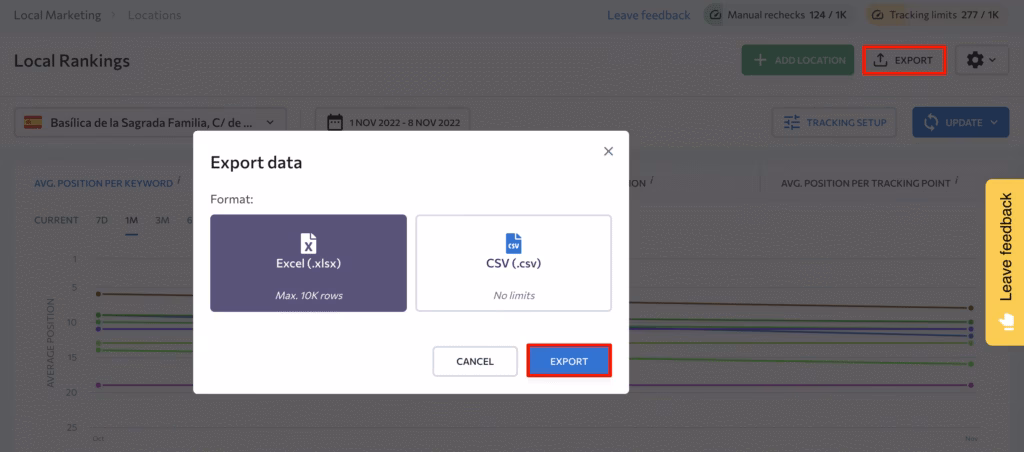
Task: Click the Update refresh icon
Action: [931, 122]
